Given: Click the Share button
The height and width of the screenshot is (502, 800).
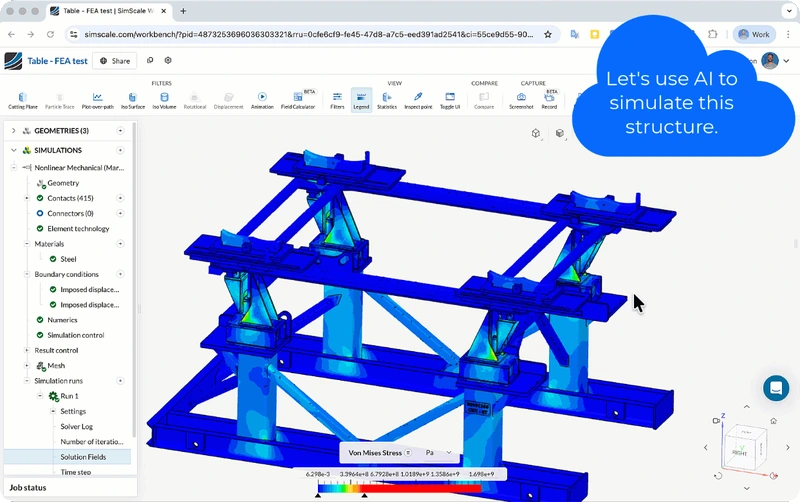Looking at the screenshot, I should (x=115, y=61).
